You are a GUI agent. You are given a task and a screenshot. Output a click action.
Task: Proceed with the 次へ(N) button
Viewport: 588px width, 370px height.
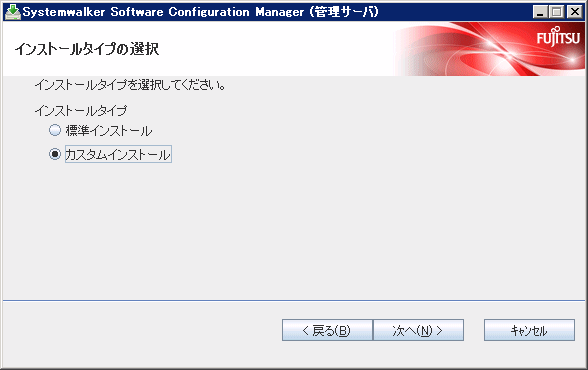tap(418, 330)
